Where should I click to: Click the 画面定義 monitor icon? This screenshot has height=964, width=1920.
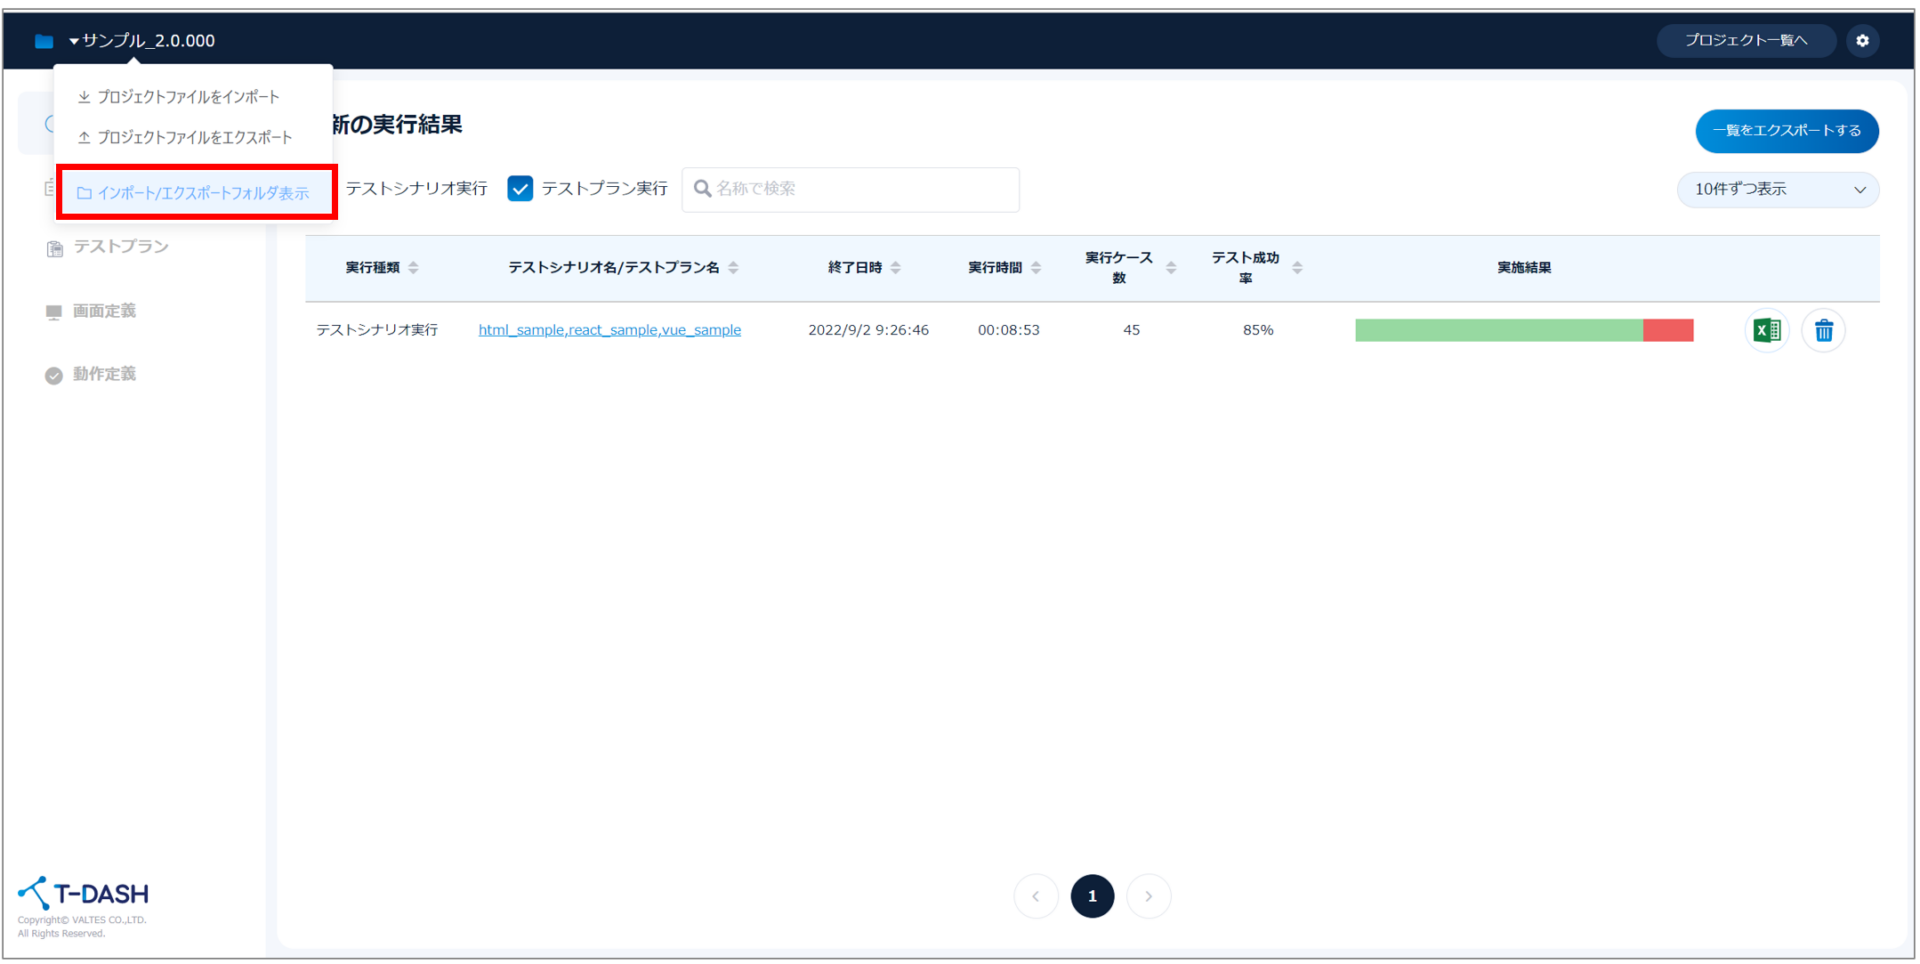pos(54,312)
